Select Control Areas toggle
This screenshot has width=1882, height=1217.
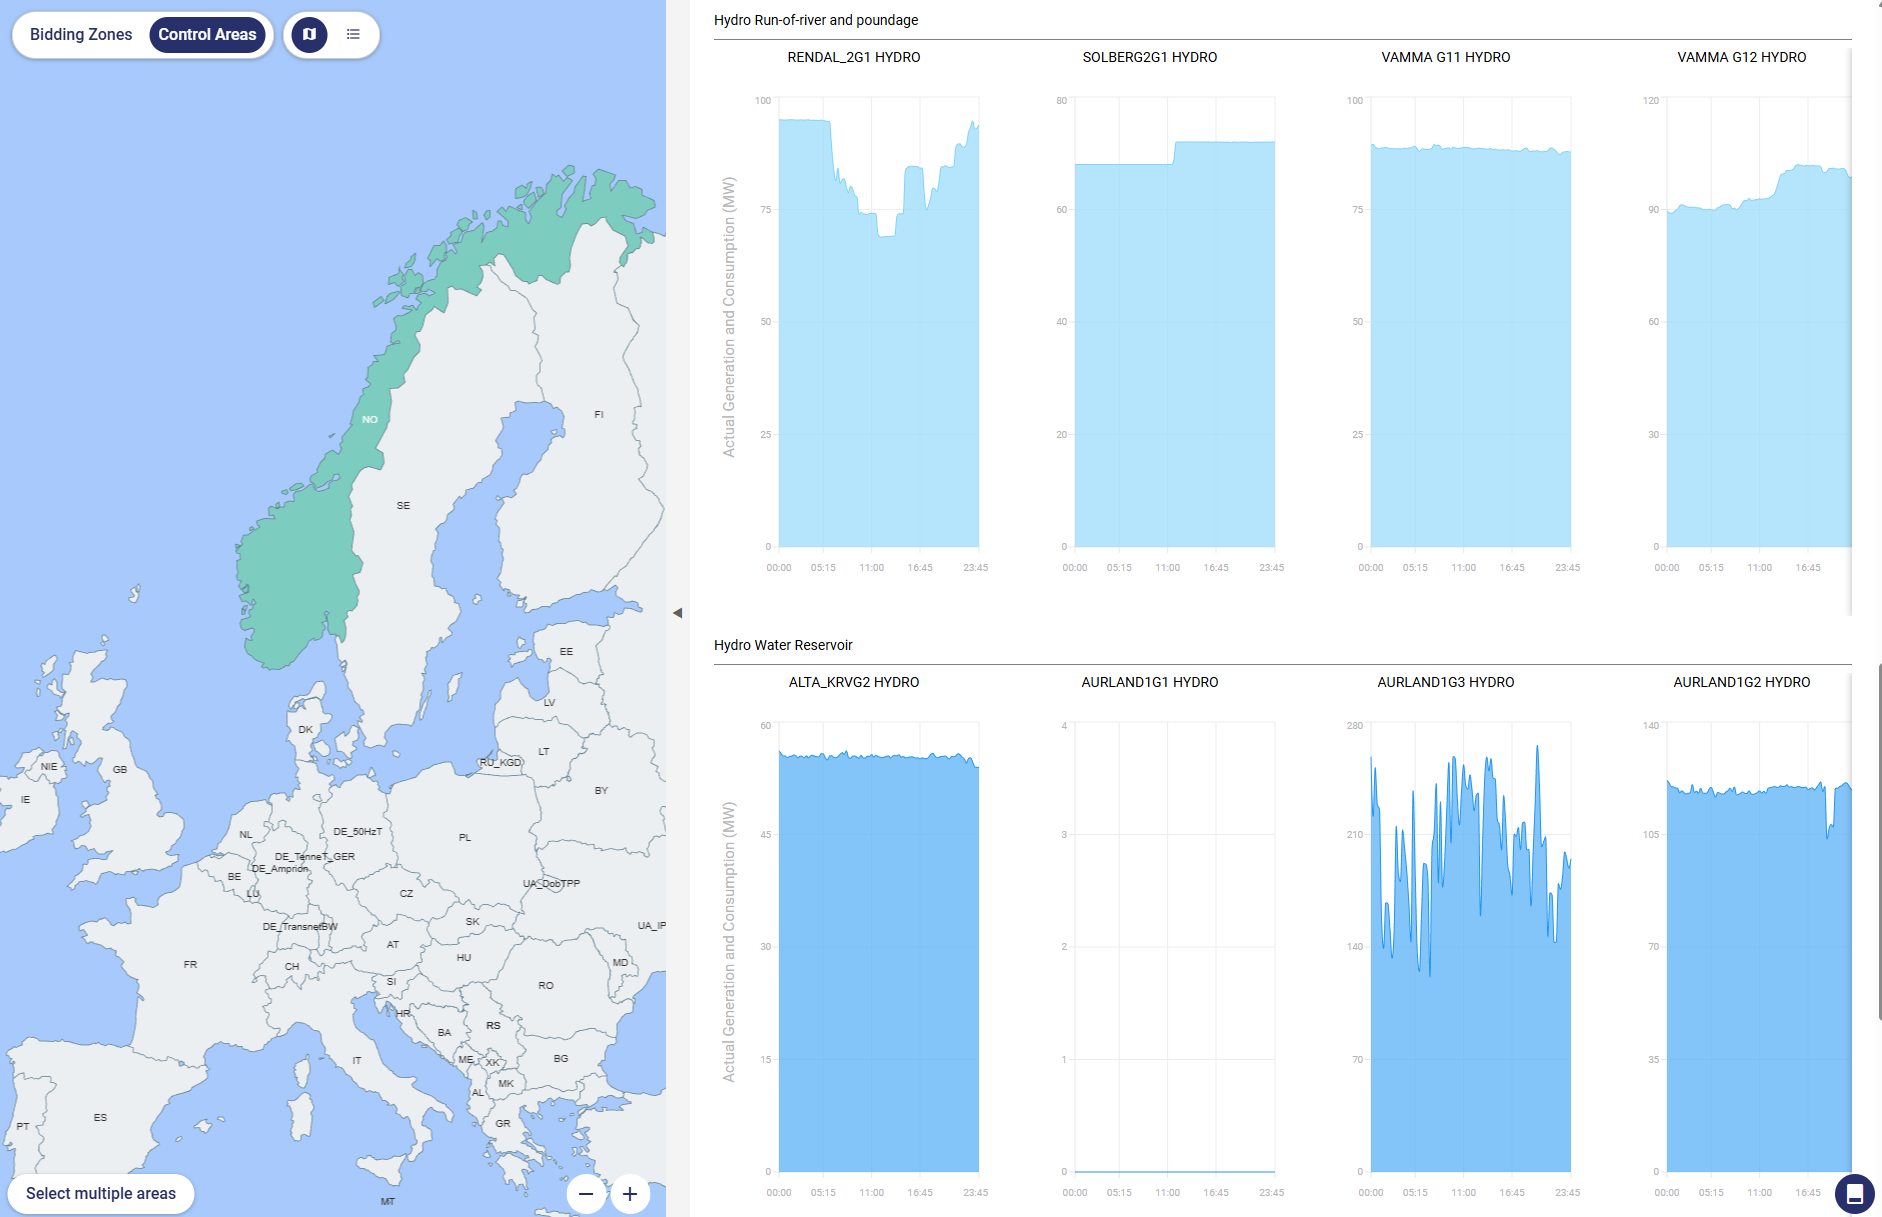click(207, 34)
